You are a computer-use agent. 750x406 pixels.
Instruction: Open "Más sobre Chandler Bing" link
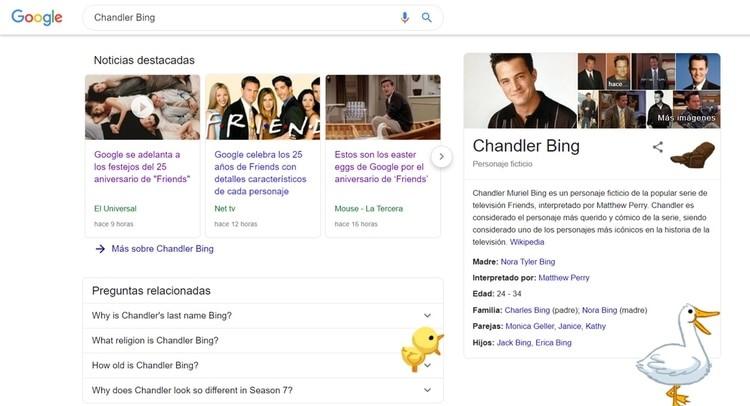(162, 249)
